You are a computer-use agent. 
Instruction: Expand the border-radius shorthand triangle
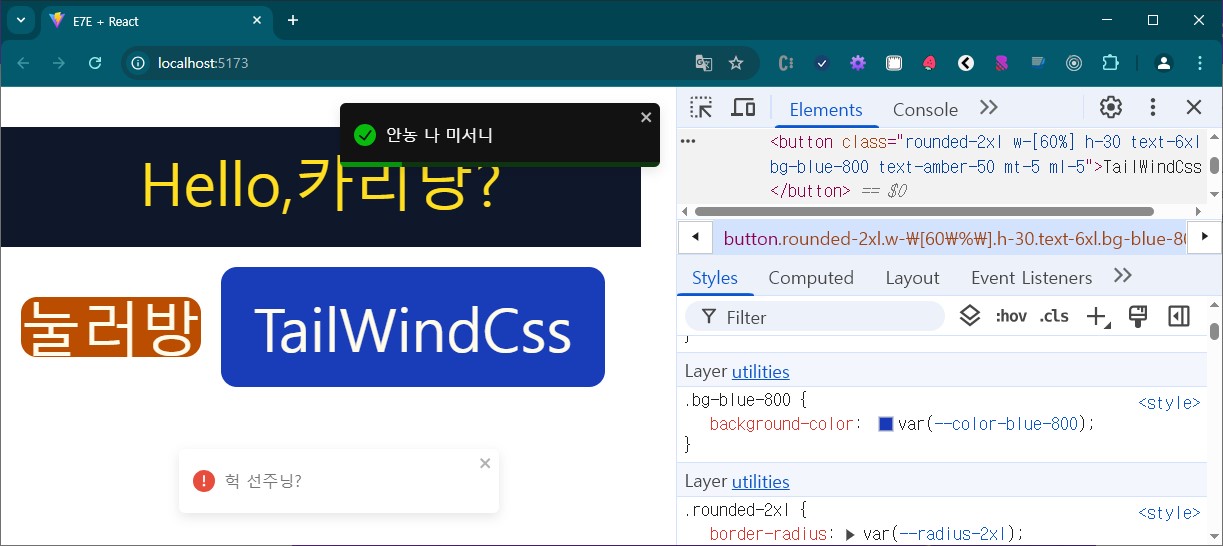pyautogui.click(x=850, y=534)
